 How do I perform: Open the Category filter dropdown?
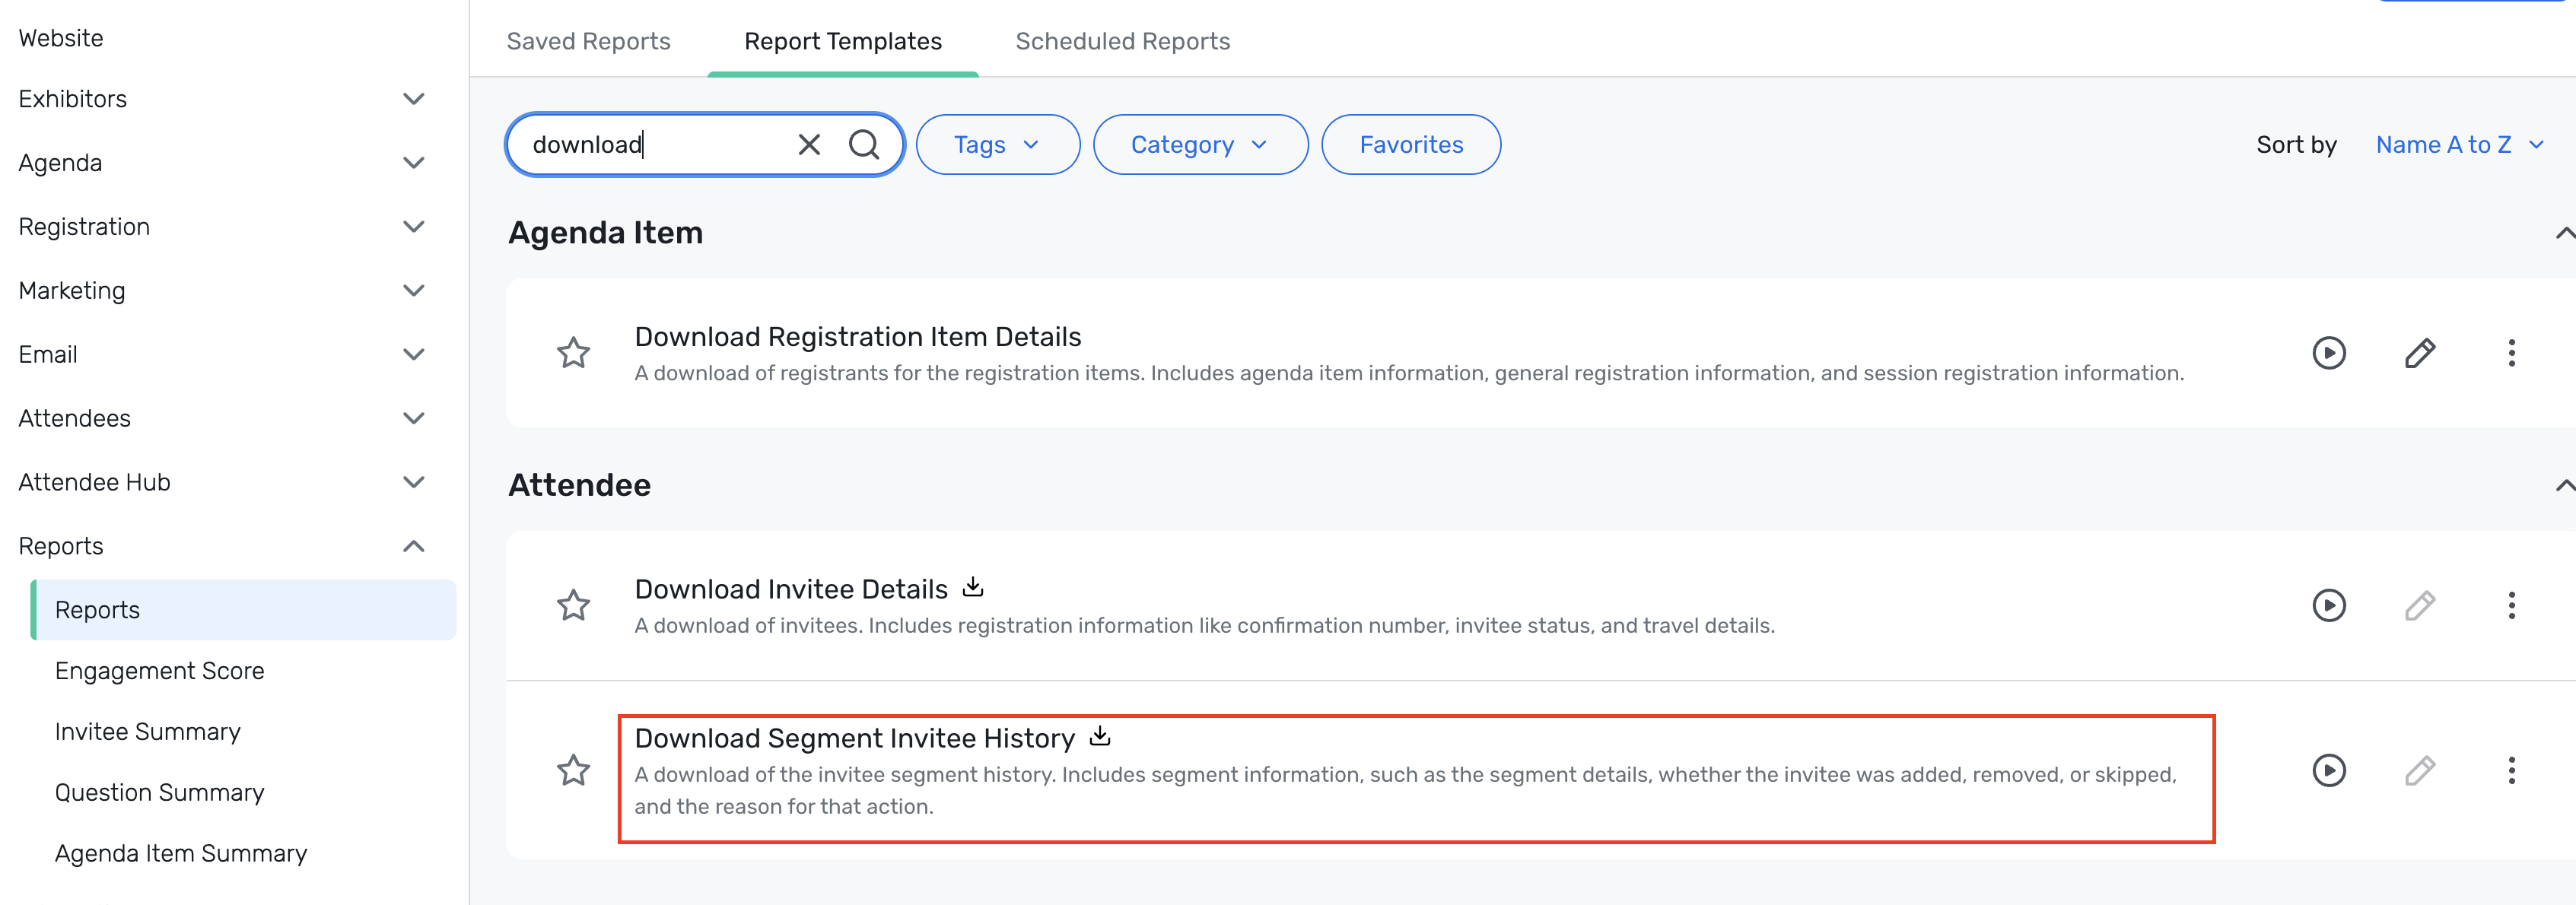[x=1199, y=145]
